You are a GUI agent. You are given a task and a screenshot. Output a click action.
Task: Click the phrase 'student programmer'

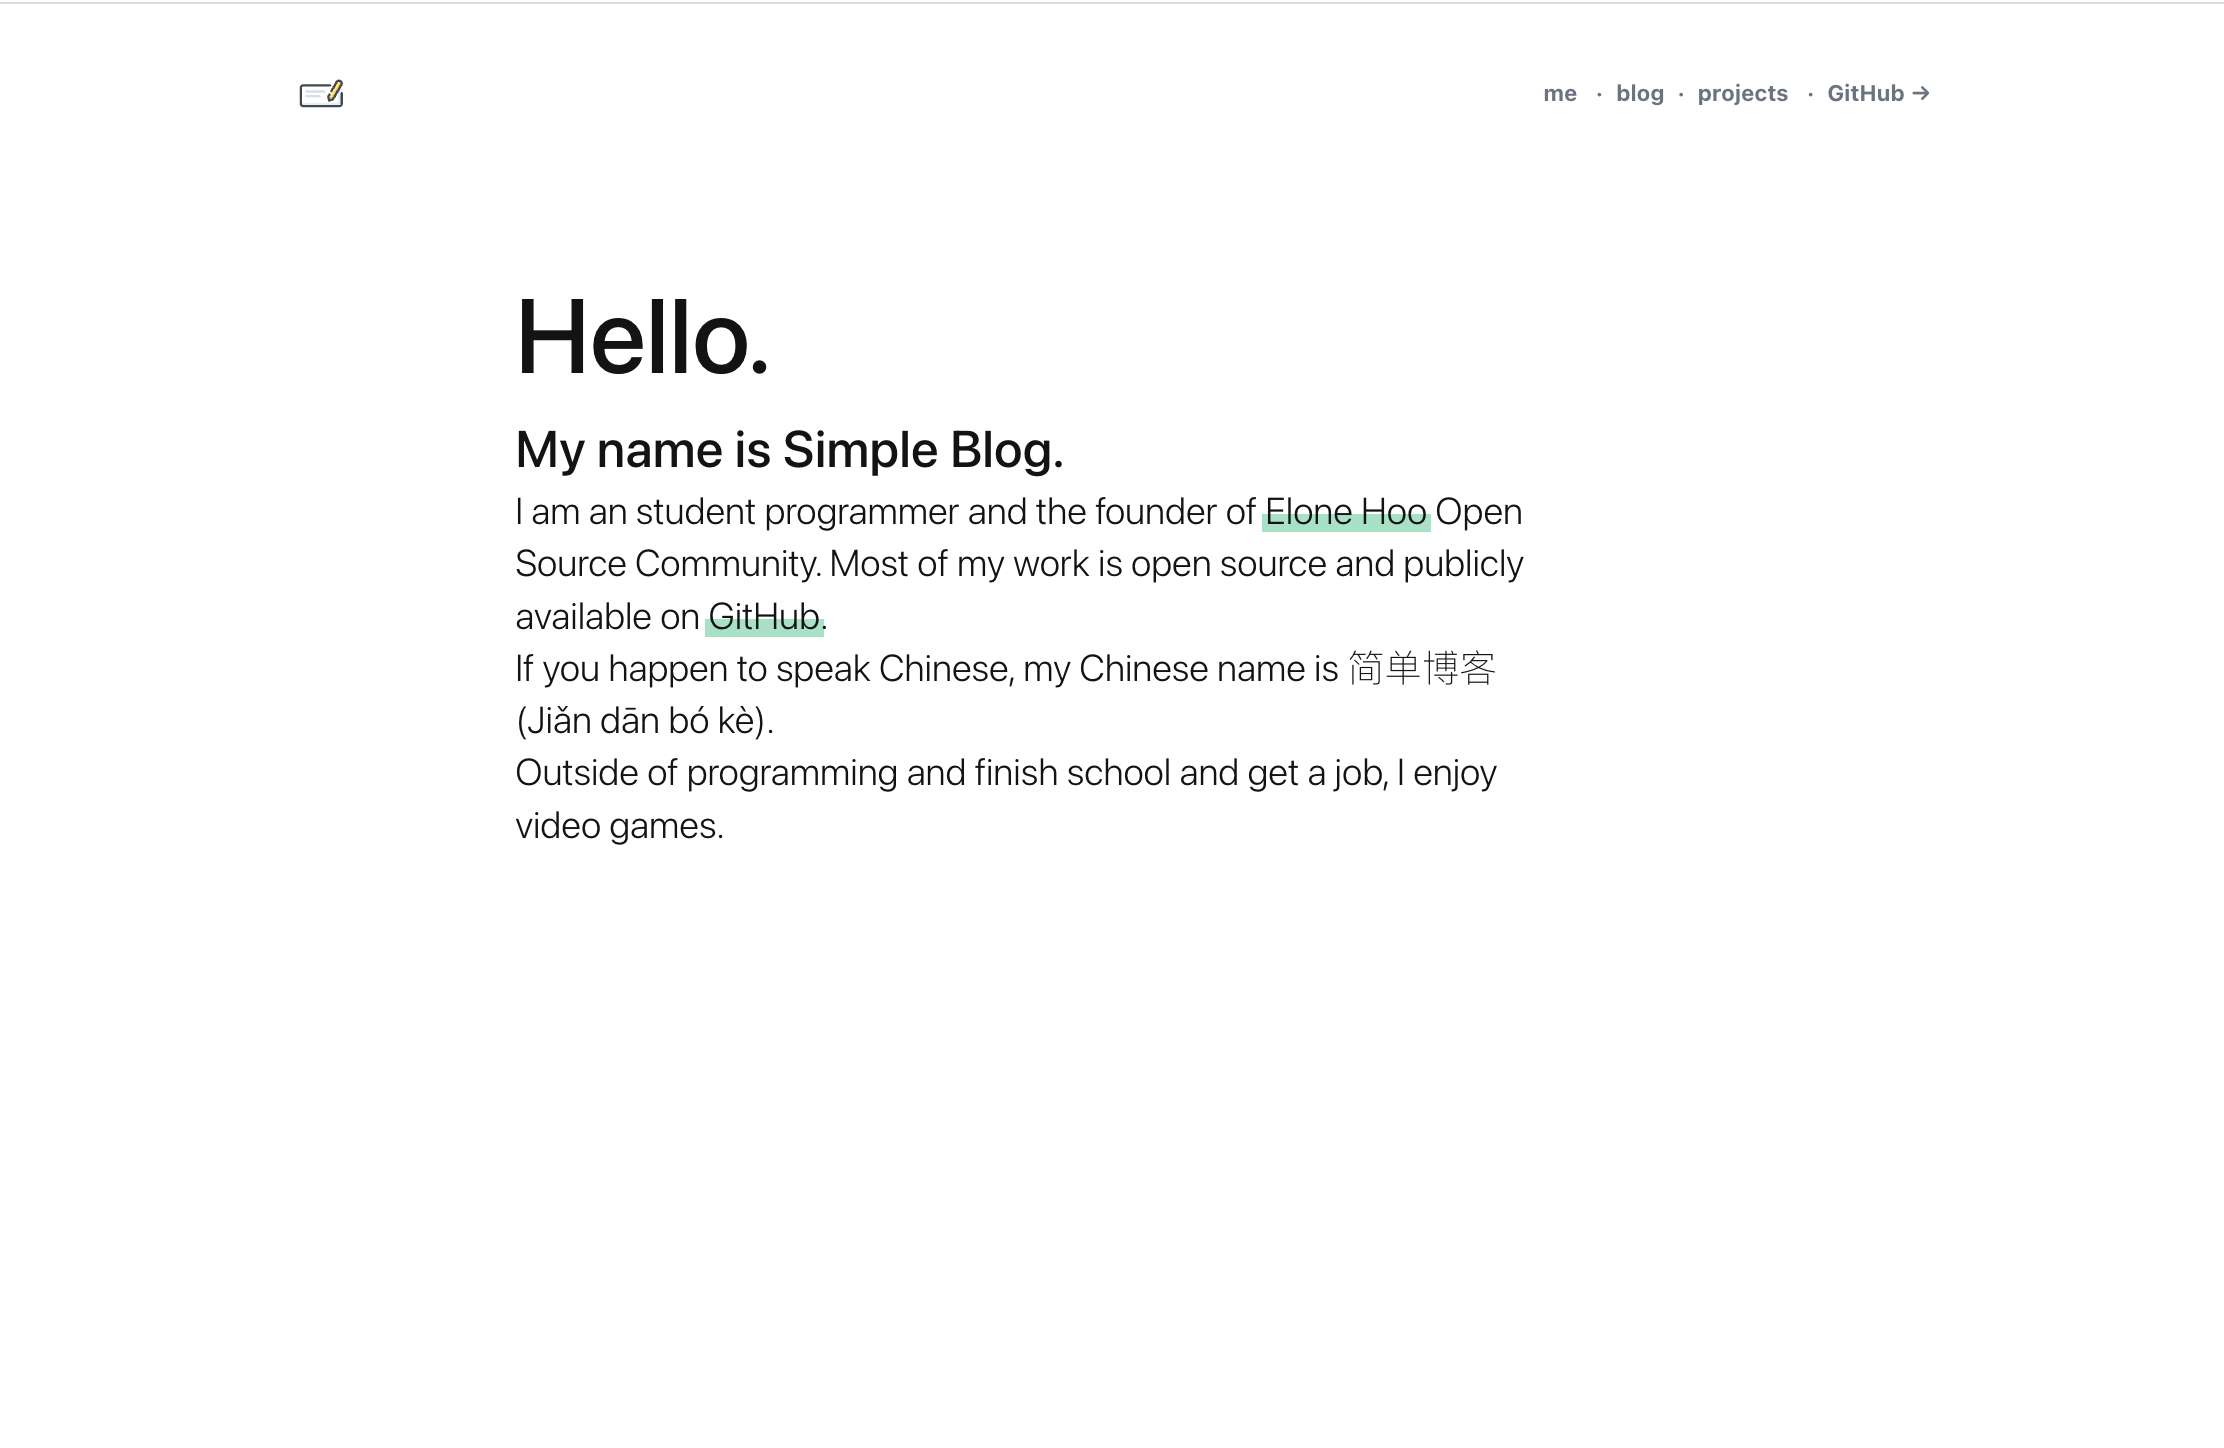(796, 512)
